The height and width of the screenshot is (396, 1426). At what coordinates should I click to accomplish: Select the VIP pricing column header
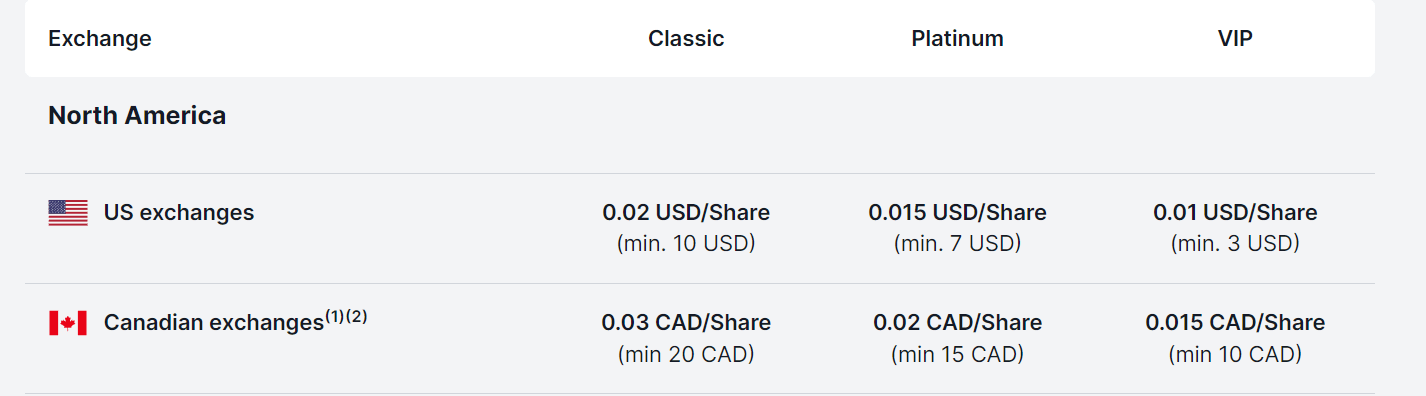click(1235, 39)
